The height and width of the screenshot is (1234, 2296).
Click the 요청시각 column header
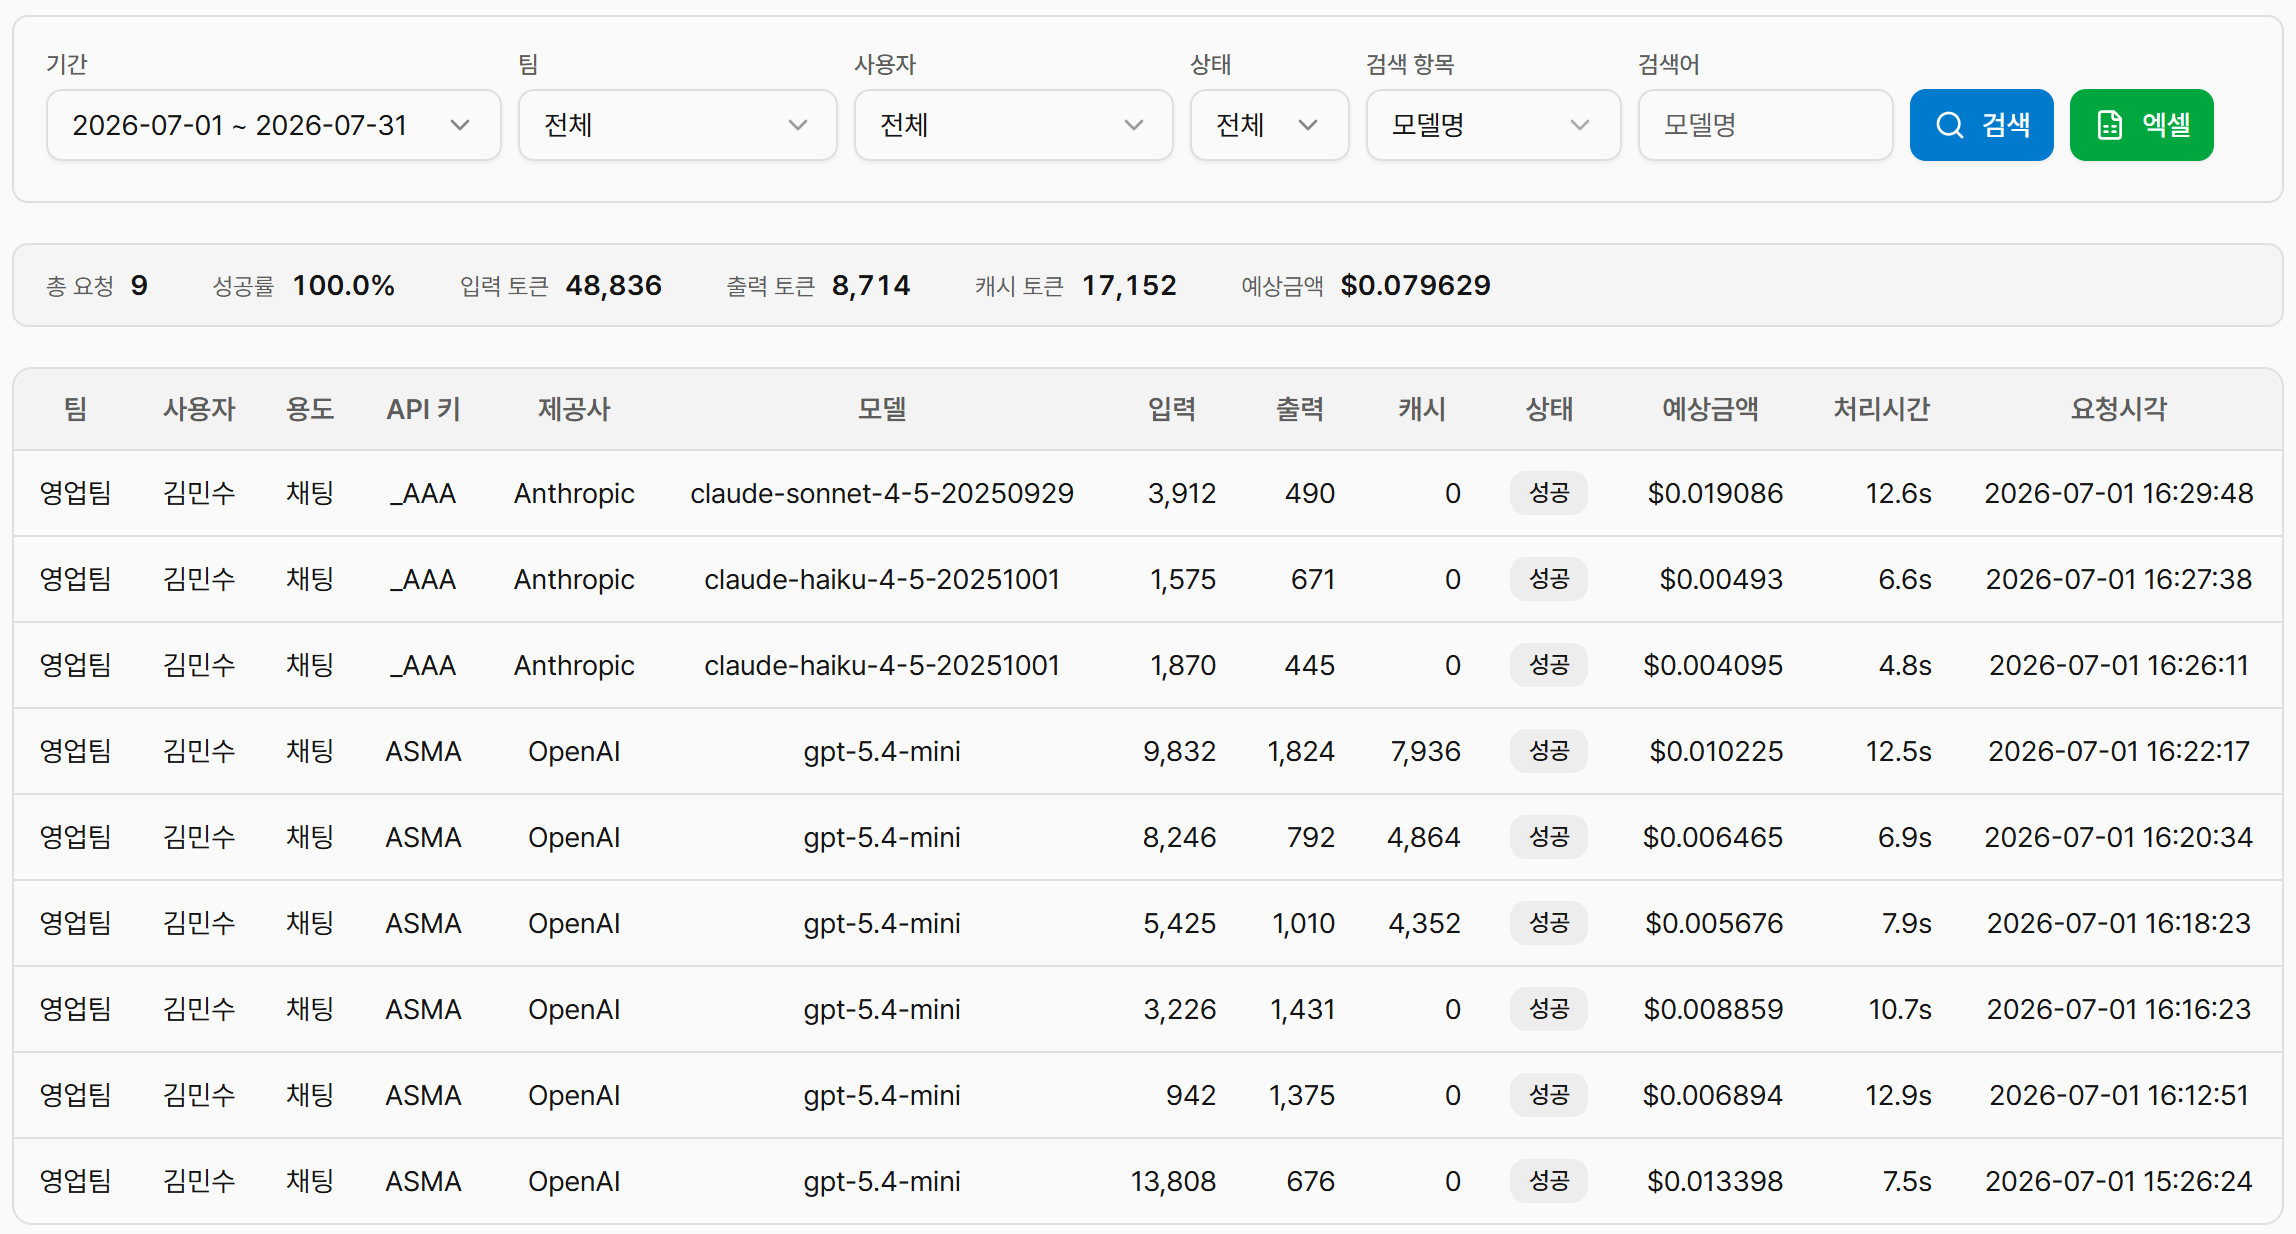[2119, 409]
